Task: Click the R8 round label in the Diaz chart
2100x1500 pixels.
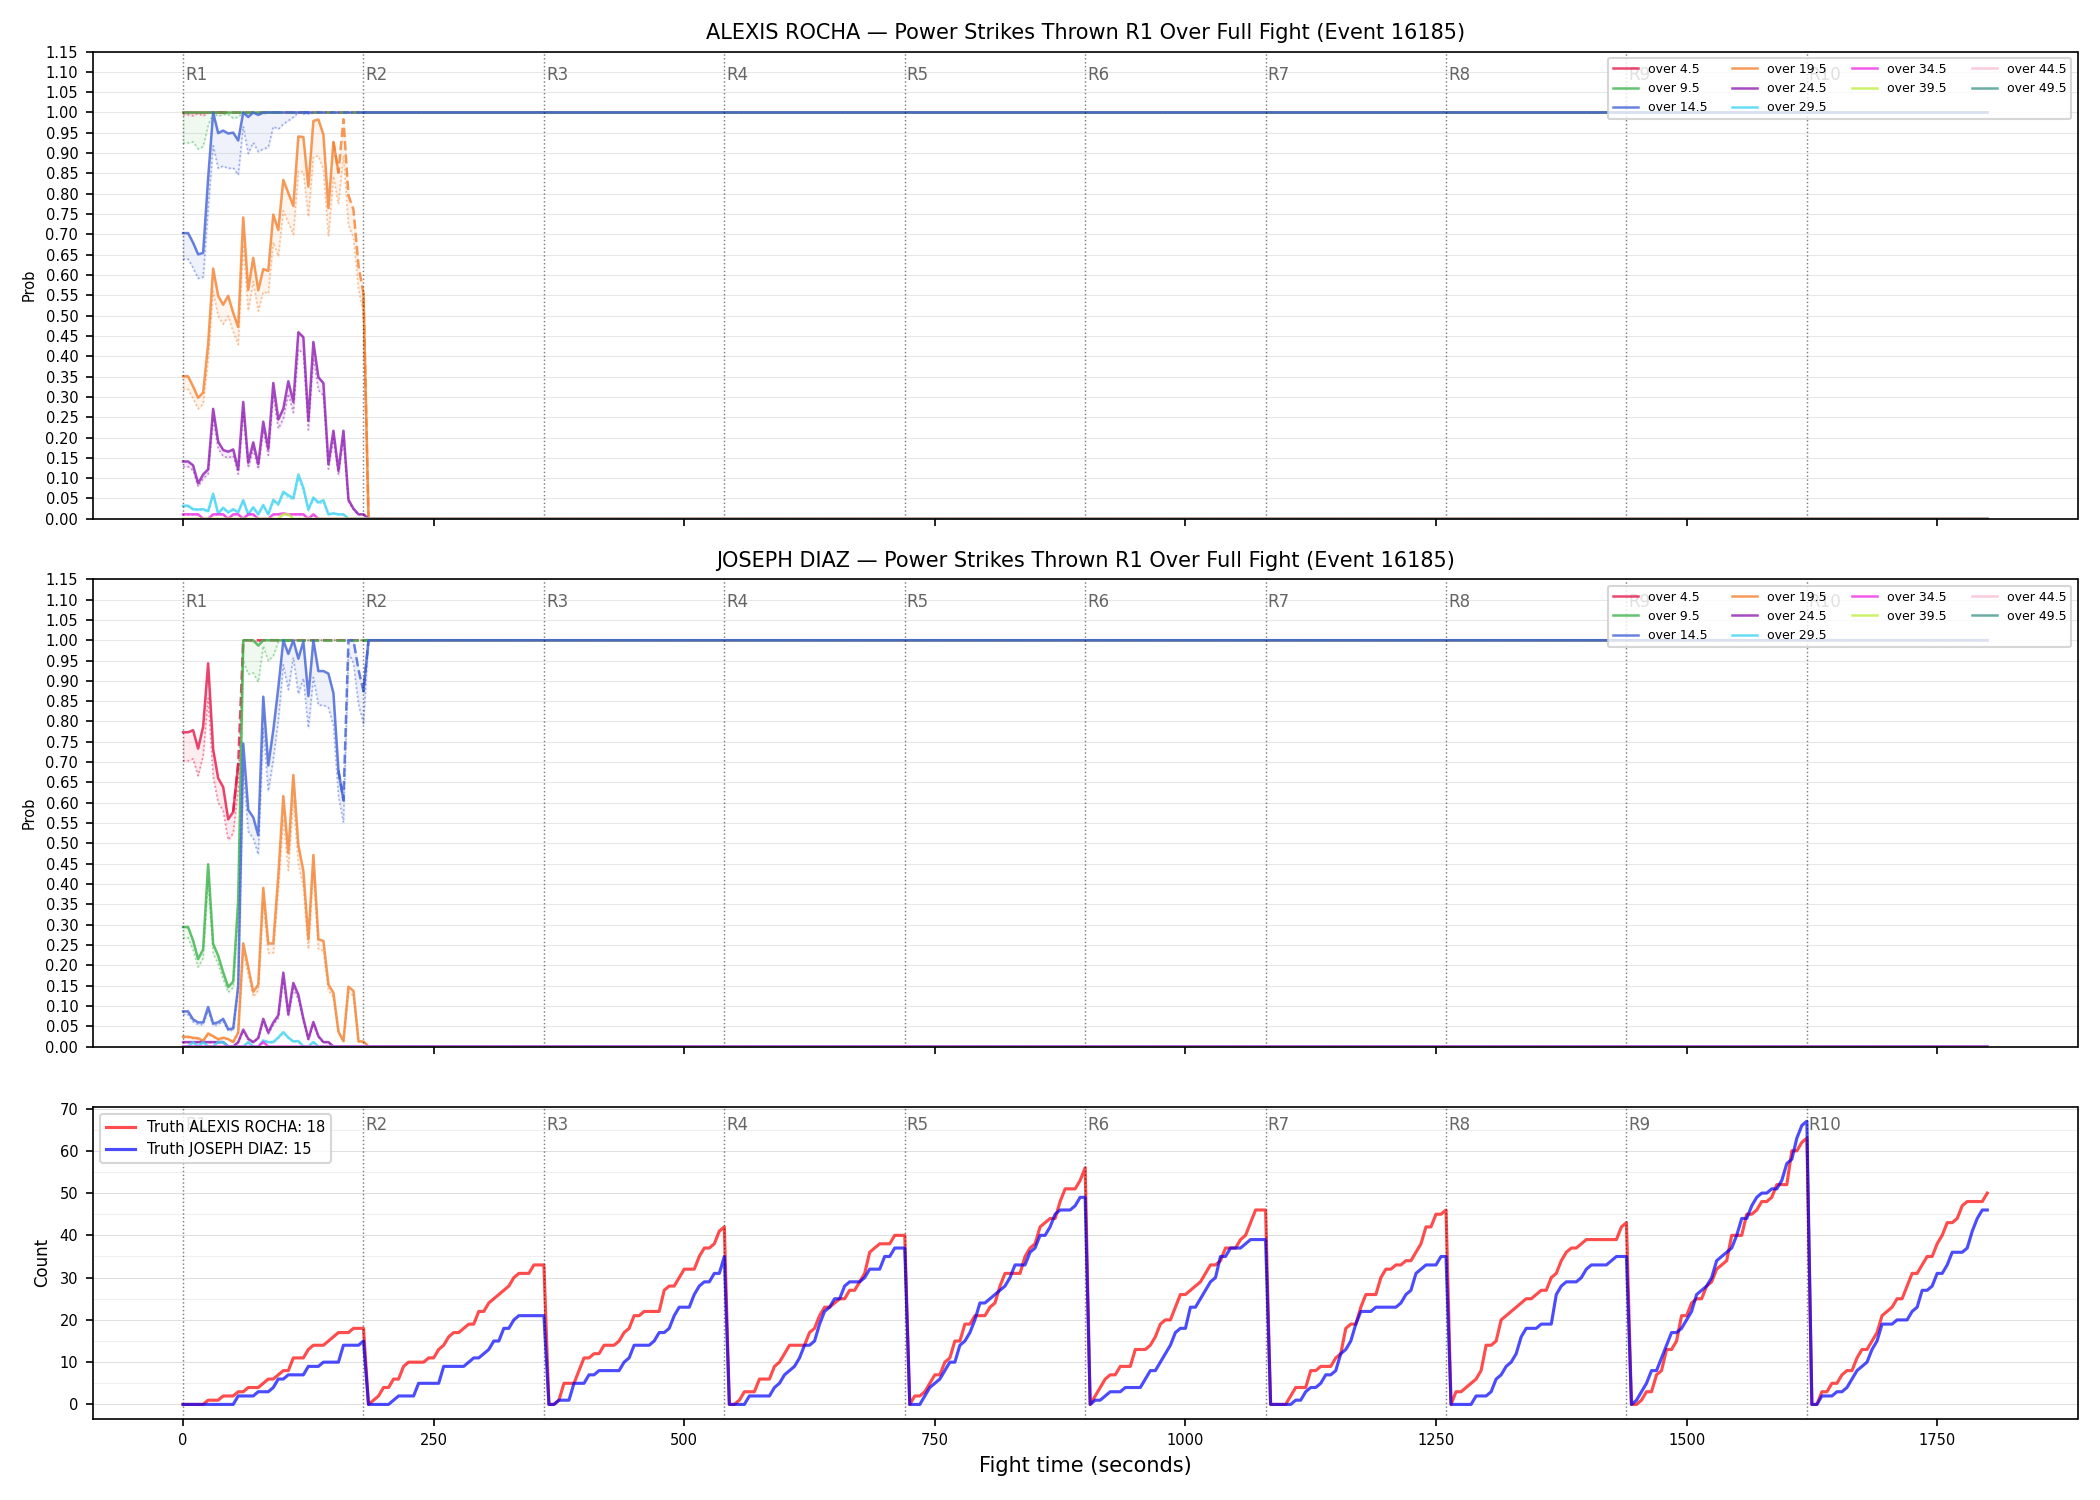Action: (1459, 601)
